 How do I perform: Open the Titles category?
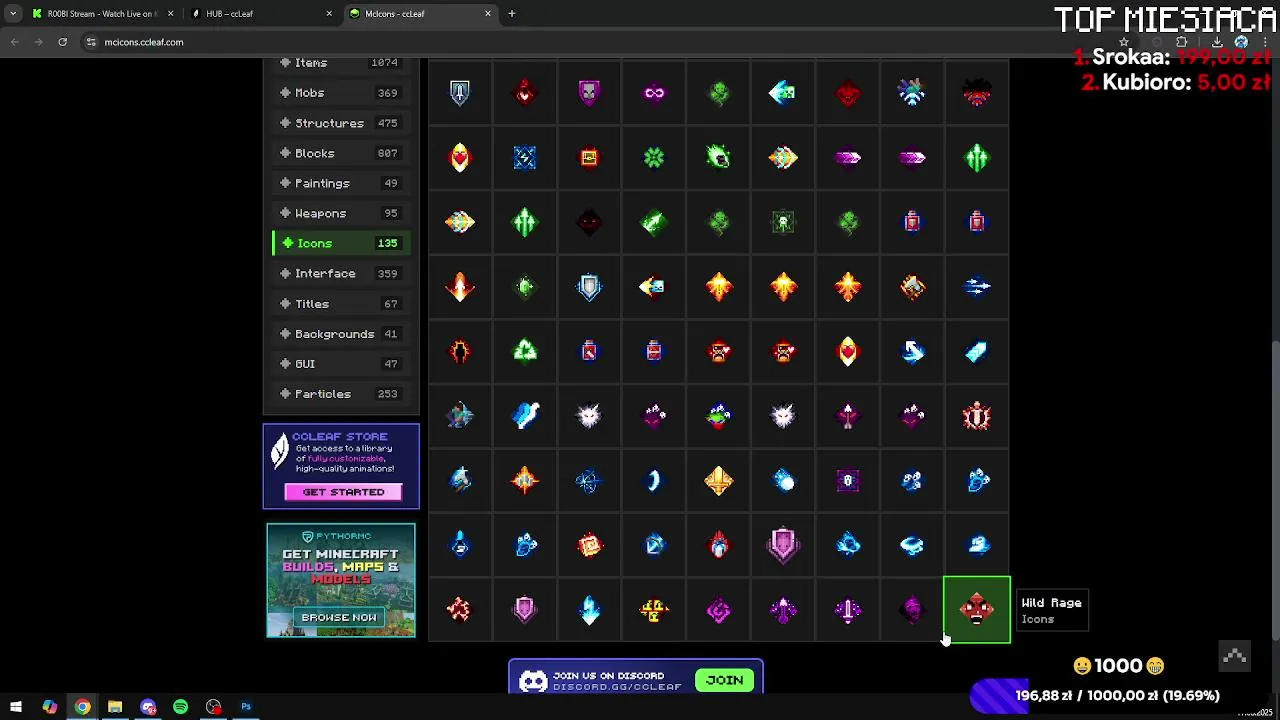(340, 304)
